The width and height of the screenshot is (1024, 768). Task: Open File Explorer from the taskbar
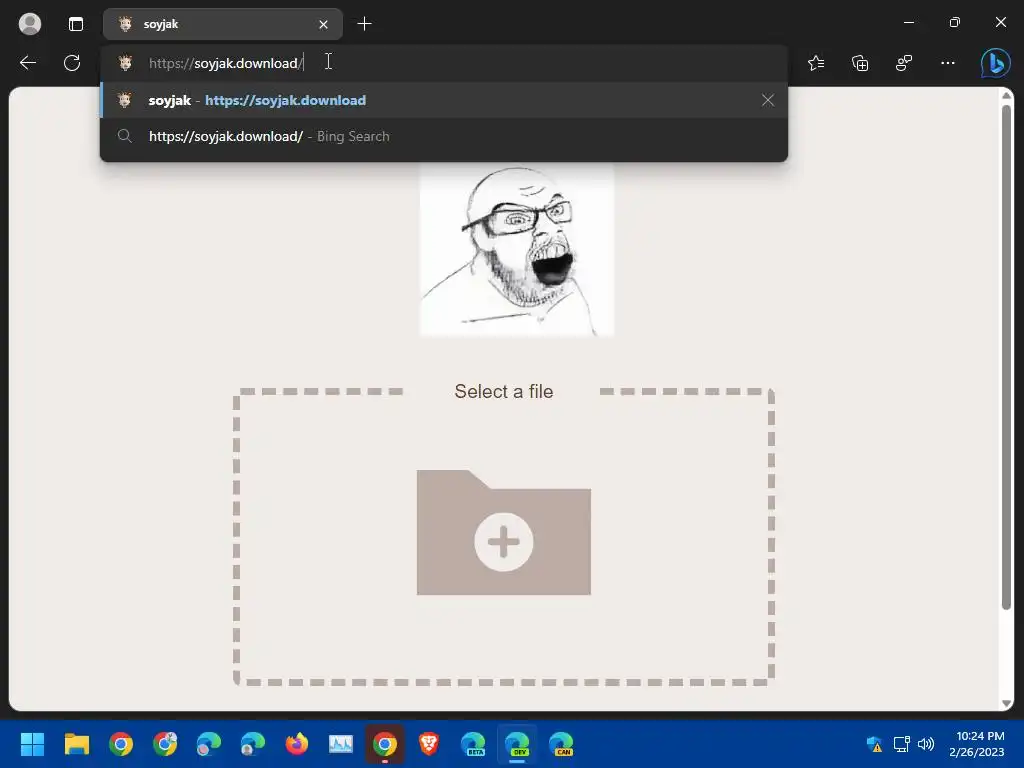pyautogui.click(x=76, y=744)
